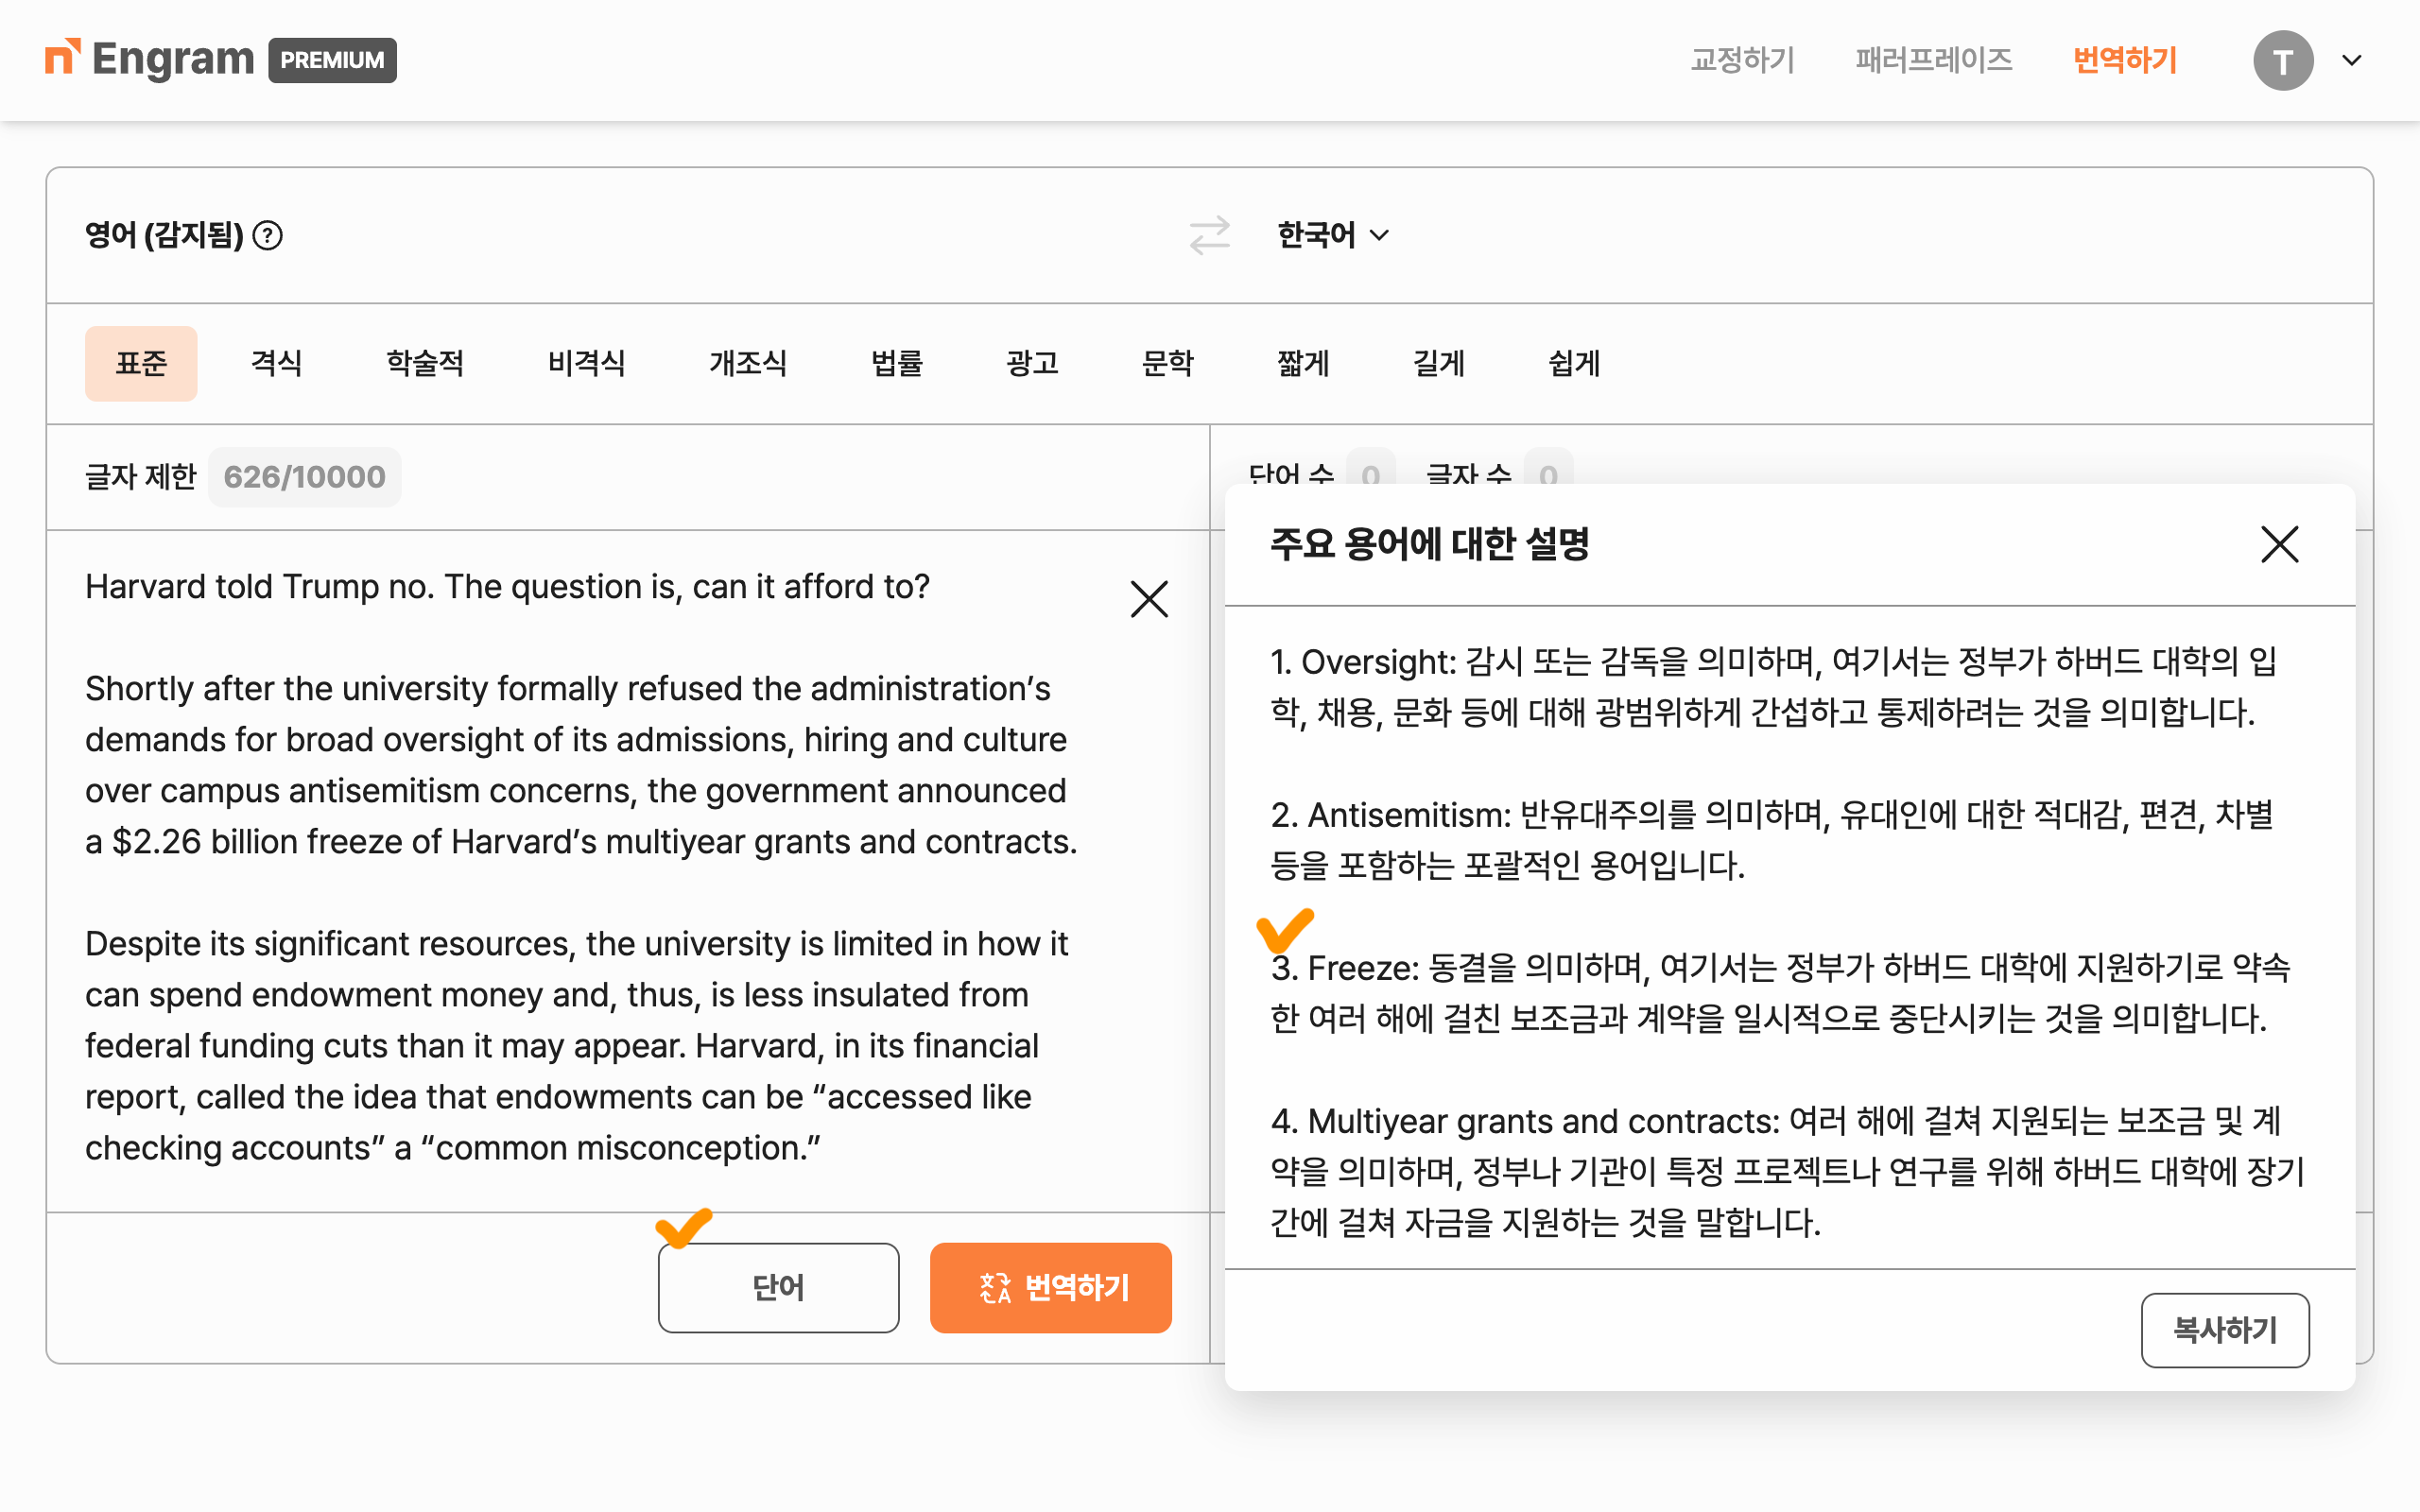Switch to the 교정하기 tab
Viewport: 2420px width, 1512px height.
coord(1742,60)
